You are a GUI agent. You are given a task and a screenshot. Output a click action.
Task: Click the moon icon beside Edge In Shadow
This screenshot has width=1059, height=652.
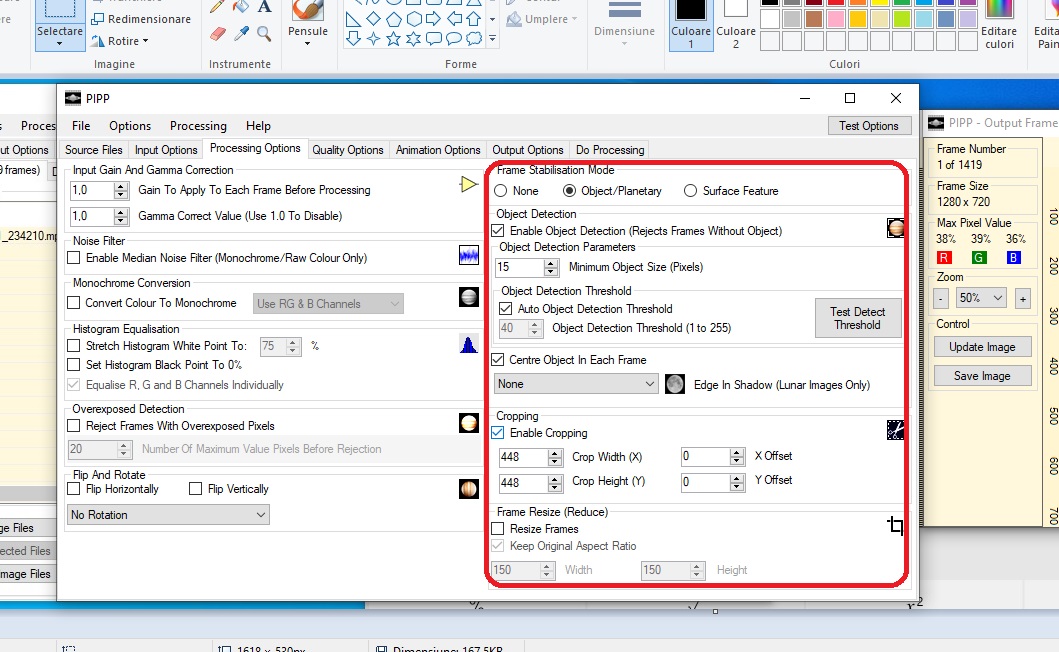point(675,384)
